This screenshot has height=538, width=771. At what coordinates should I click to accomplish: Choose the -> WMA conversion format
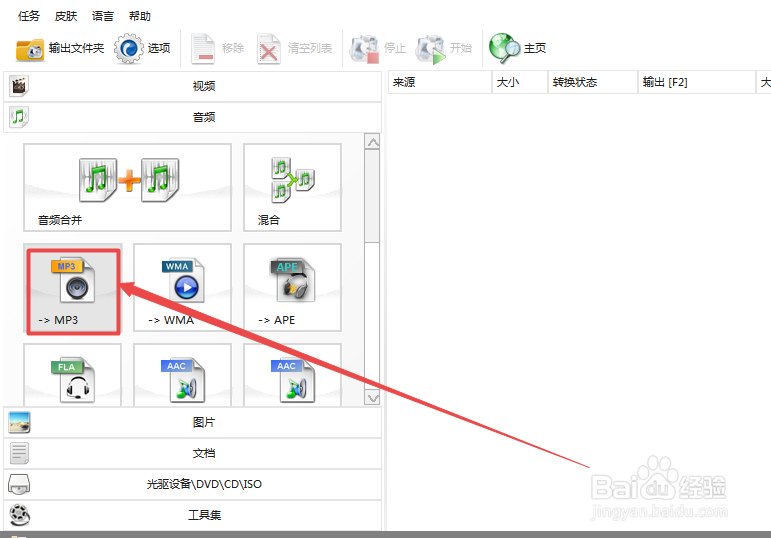click(182, 288)
